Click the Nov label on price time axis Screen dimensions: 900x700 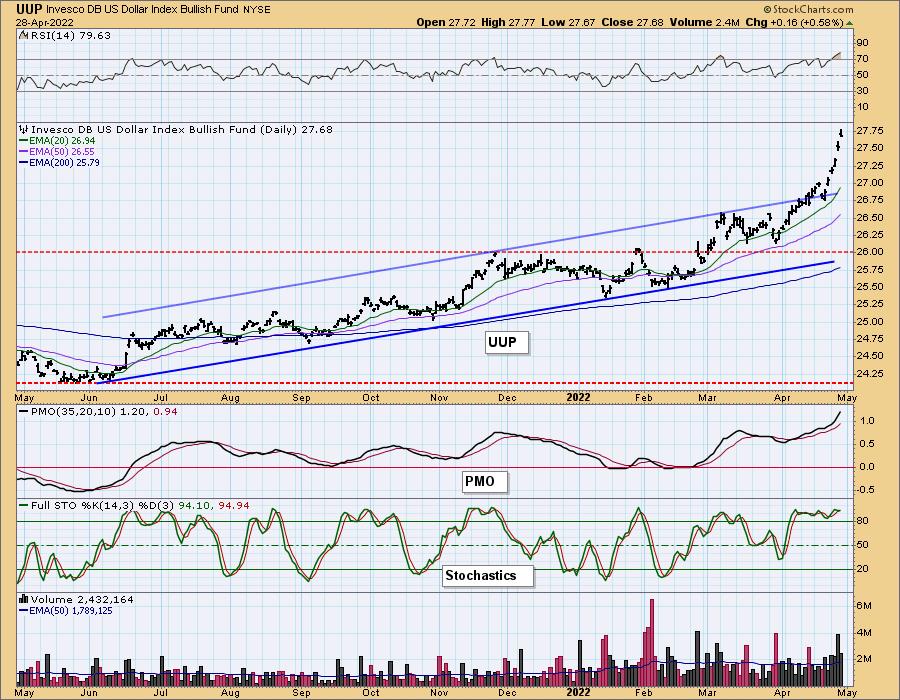point(439,397)
